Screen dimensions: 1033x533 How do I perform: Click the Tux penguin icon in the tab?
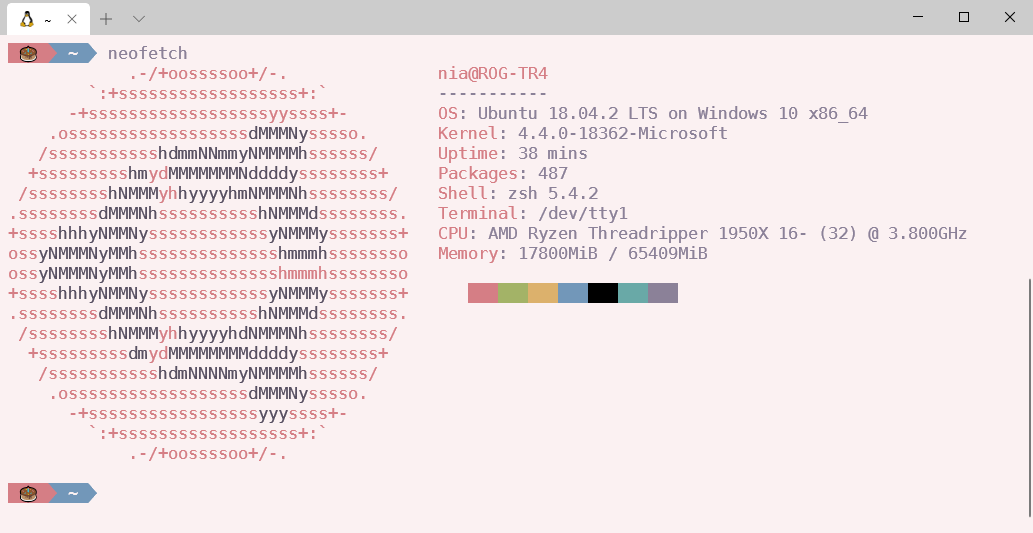coord(26,19)
